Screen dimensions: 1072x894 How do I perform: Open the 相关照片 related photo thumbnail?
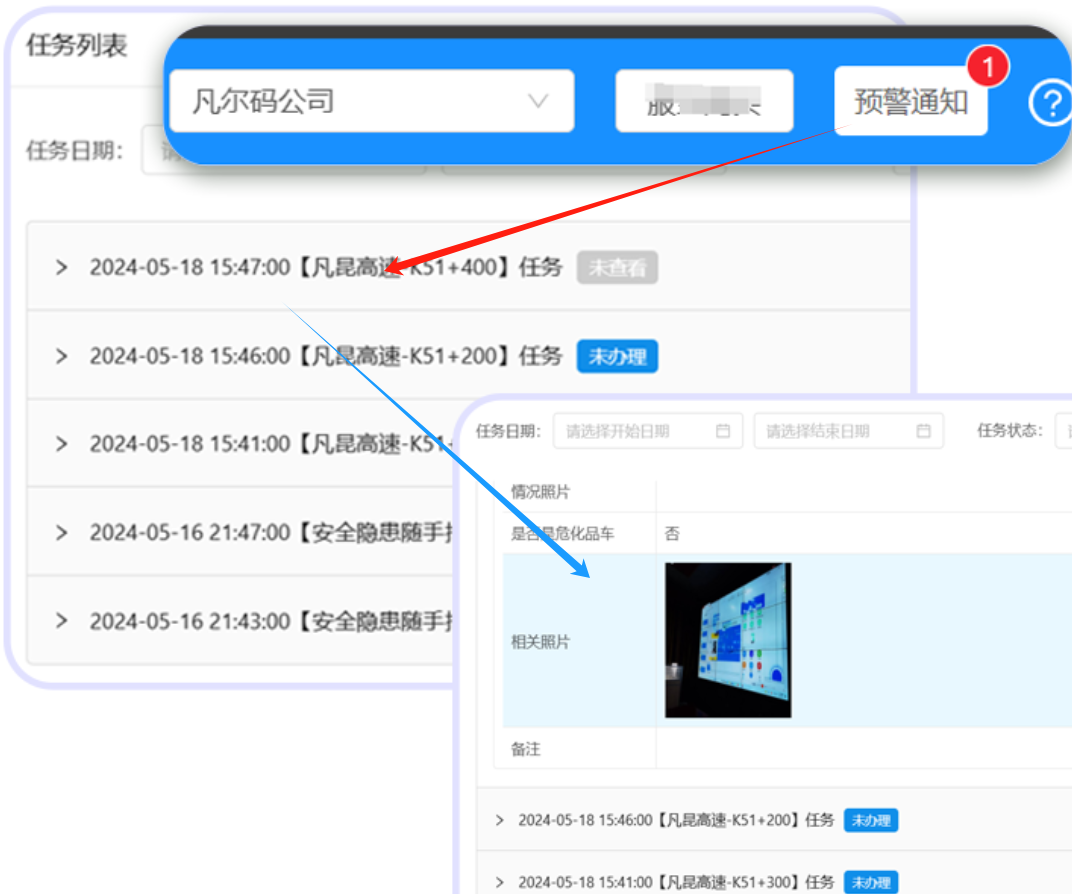tap(727, 640)
